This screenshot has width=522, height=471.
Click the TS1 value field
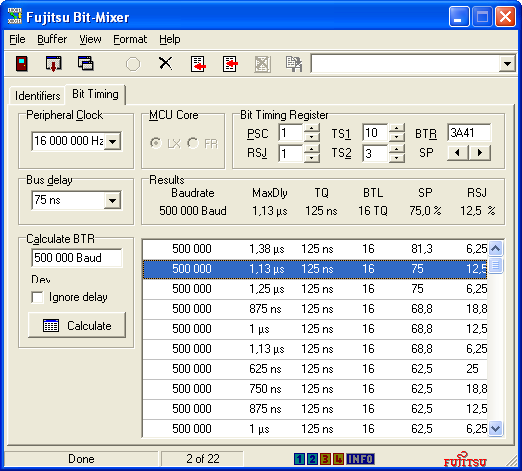(375, 133)
